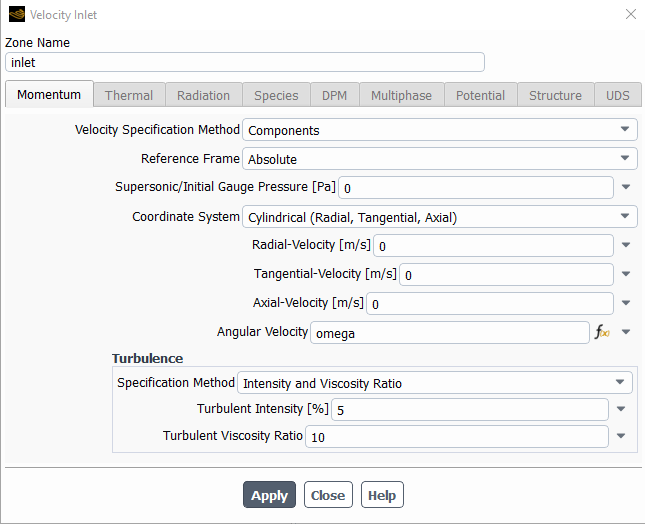Open options arrow next to Radial-Velocity field
The height and width of the screenshot is (524, 645).
pos(626,245)
